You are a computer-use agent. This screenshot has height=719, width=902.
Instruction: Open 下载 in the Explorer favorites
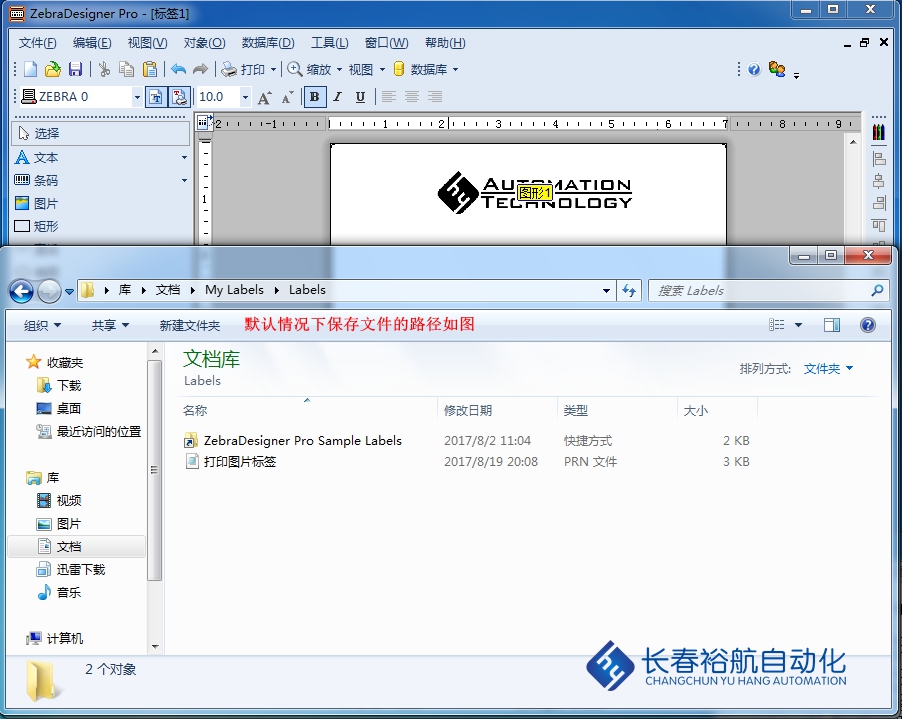pos(59,385)
